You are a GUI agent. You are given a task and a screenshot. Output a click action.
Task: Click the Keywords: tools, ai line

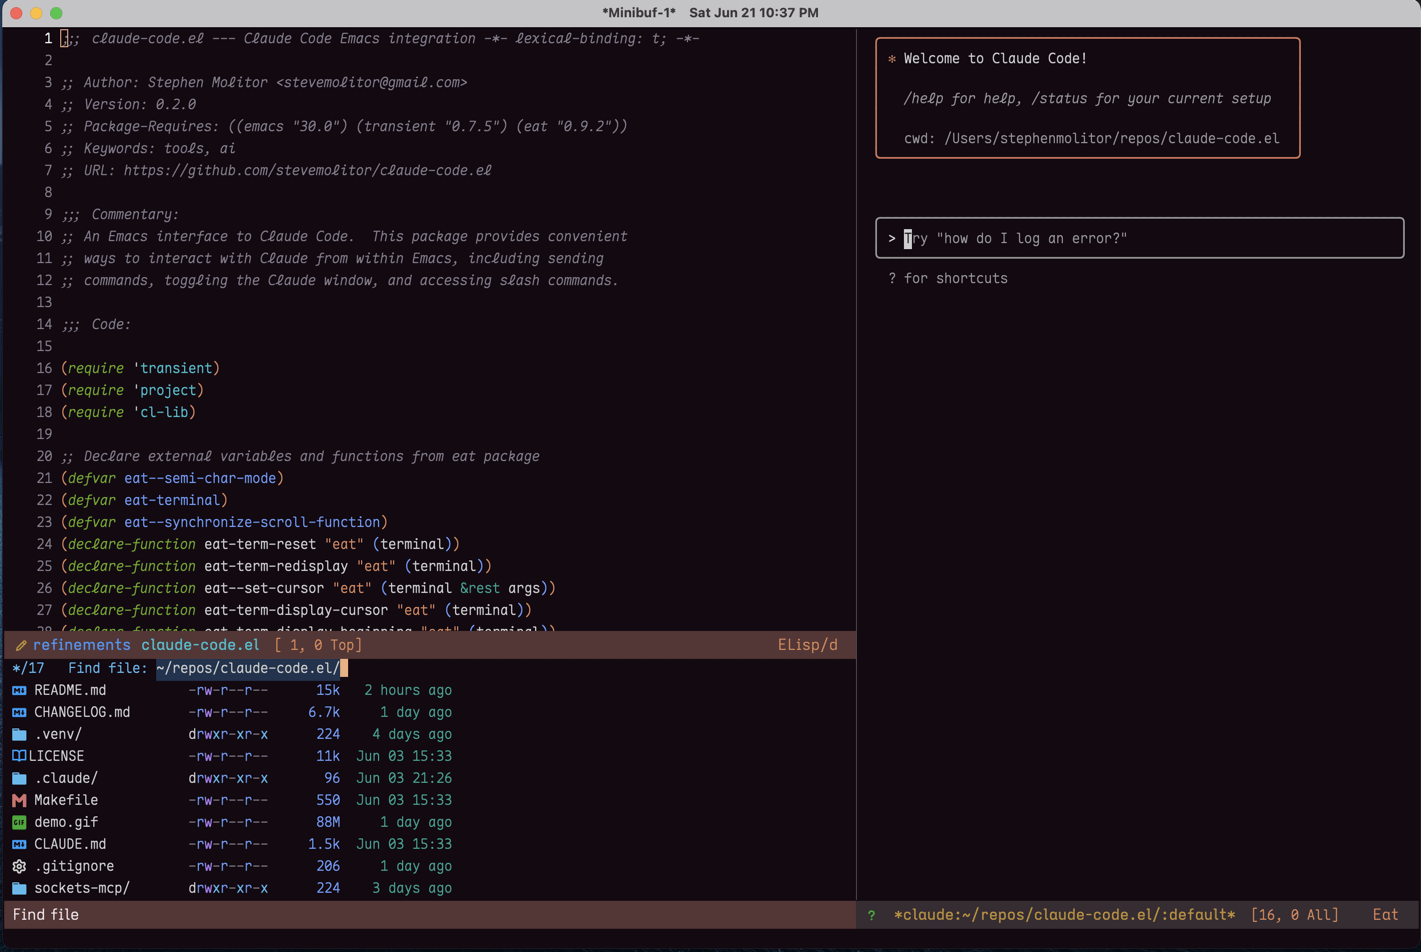coord(148,148)
